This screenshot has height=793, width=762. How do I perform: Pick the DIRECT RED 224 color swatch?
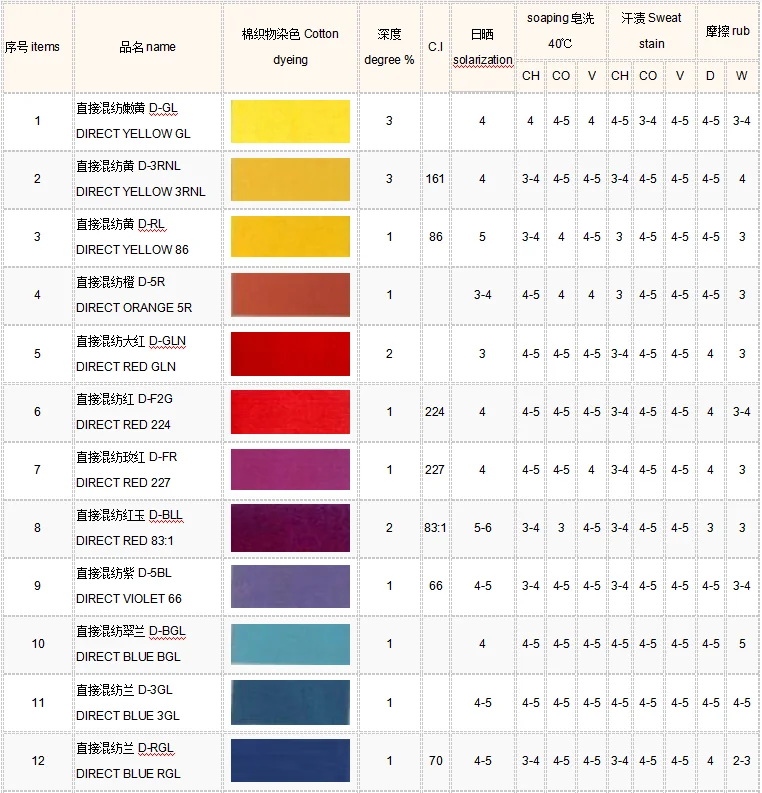coord(290,412)
